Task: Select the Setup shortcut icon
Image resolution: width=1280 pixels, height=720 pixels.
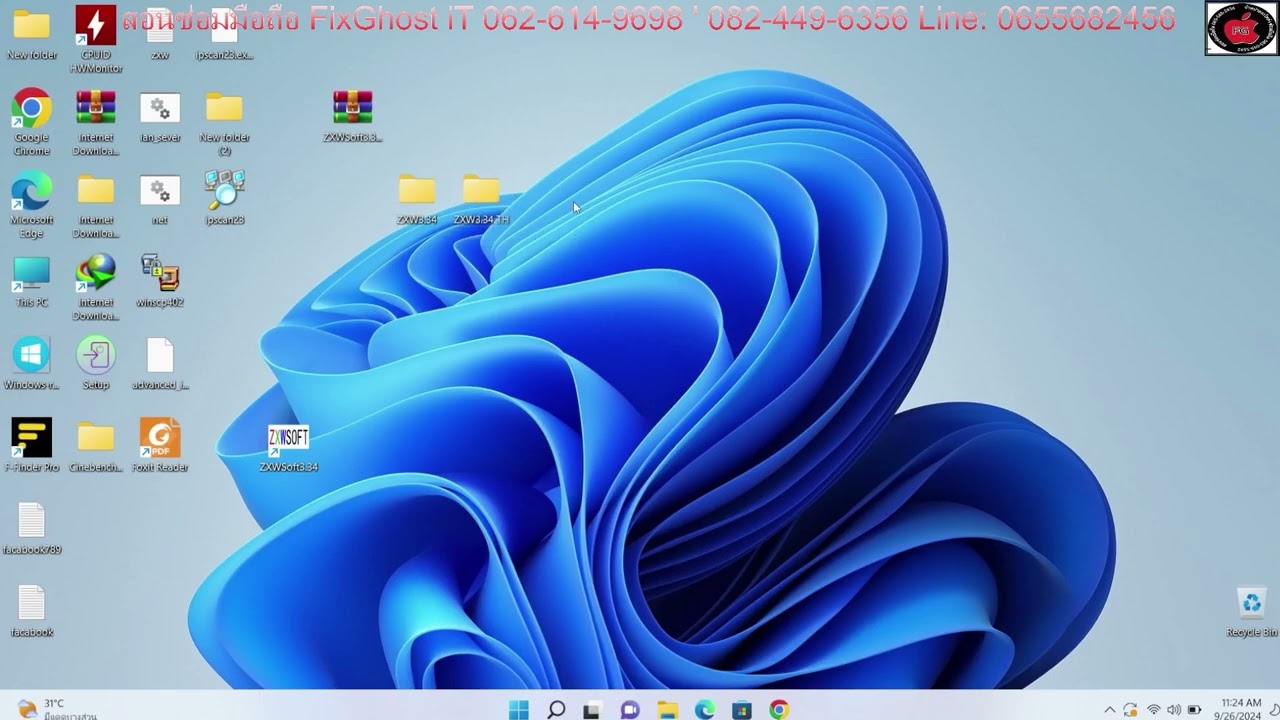Action: pos(96,363)
